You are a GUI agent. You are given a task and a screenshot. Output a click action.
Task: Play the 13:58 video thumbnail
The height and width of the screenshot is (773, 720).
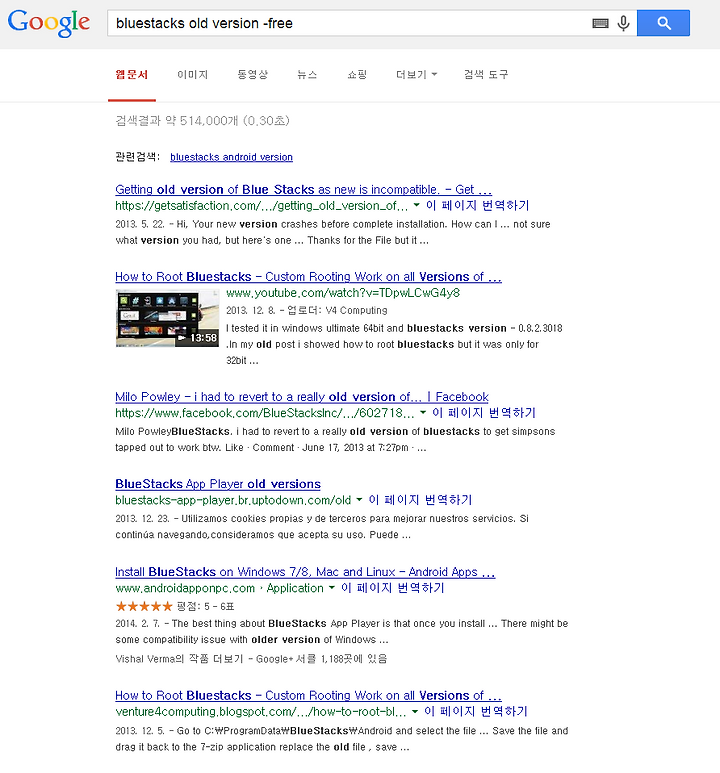[x=167, y=318]
